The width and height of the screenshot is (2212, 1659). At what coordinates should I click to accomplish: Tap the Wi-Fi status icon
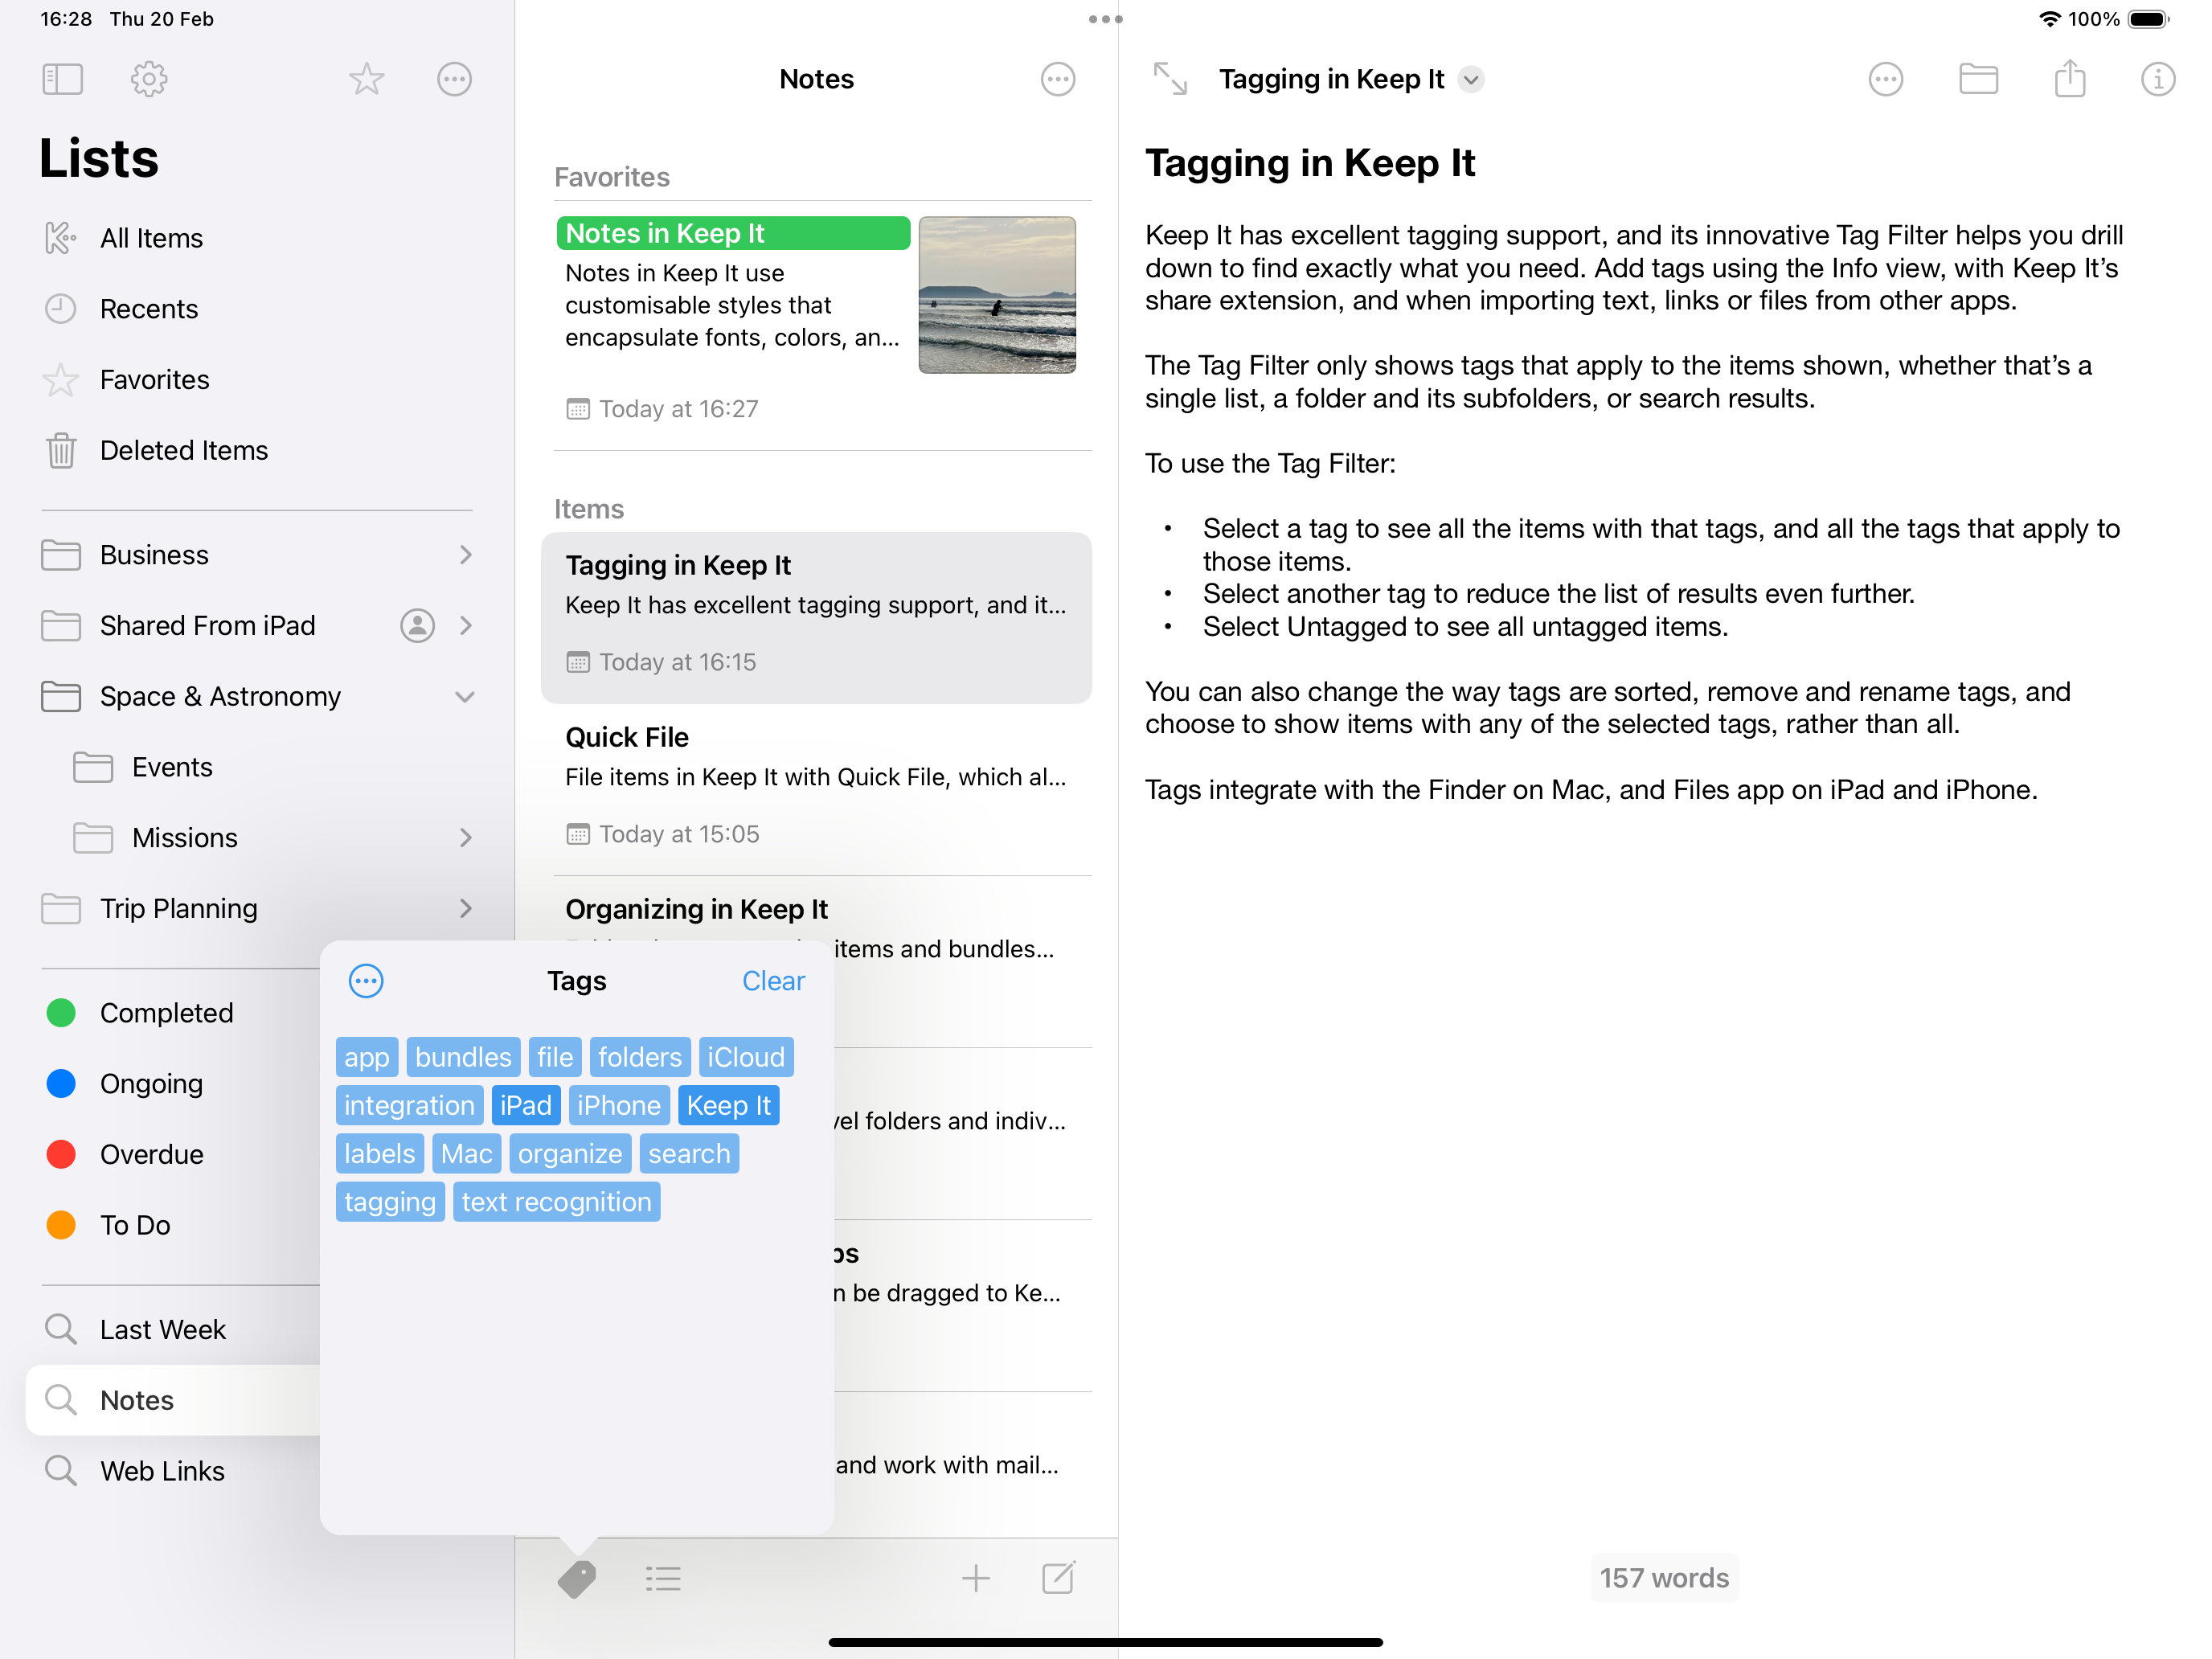(x=2049, y=19)
